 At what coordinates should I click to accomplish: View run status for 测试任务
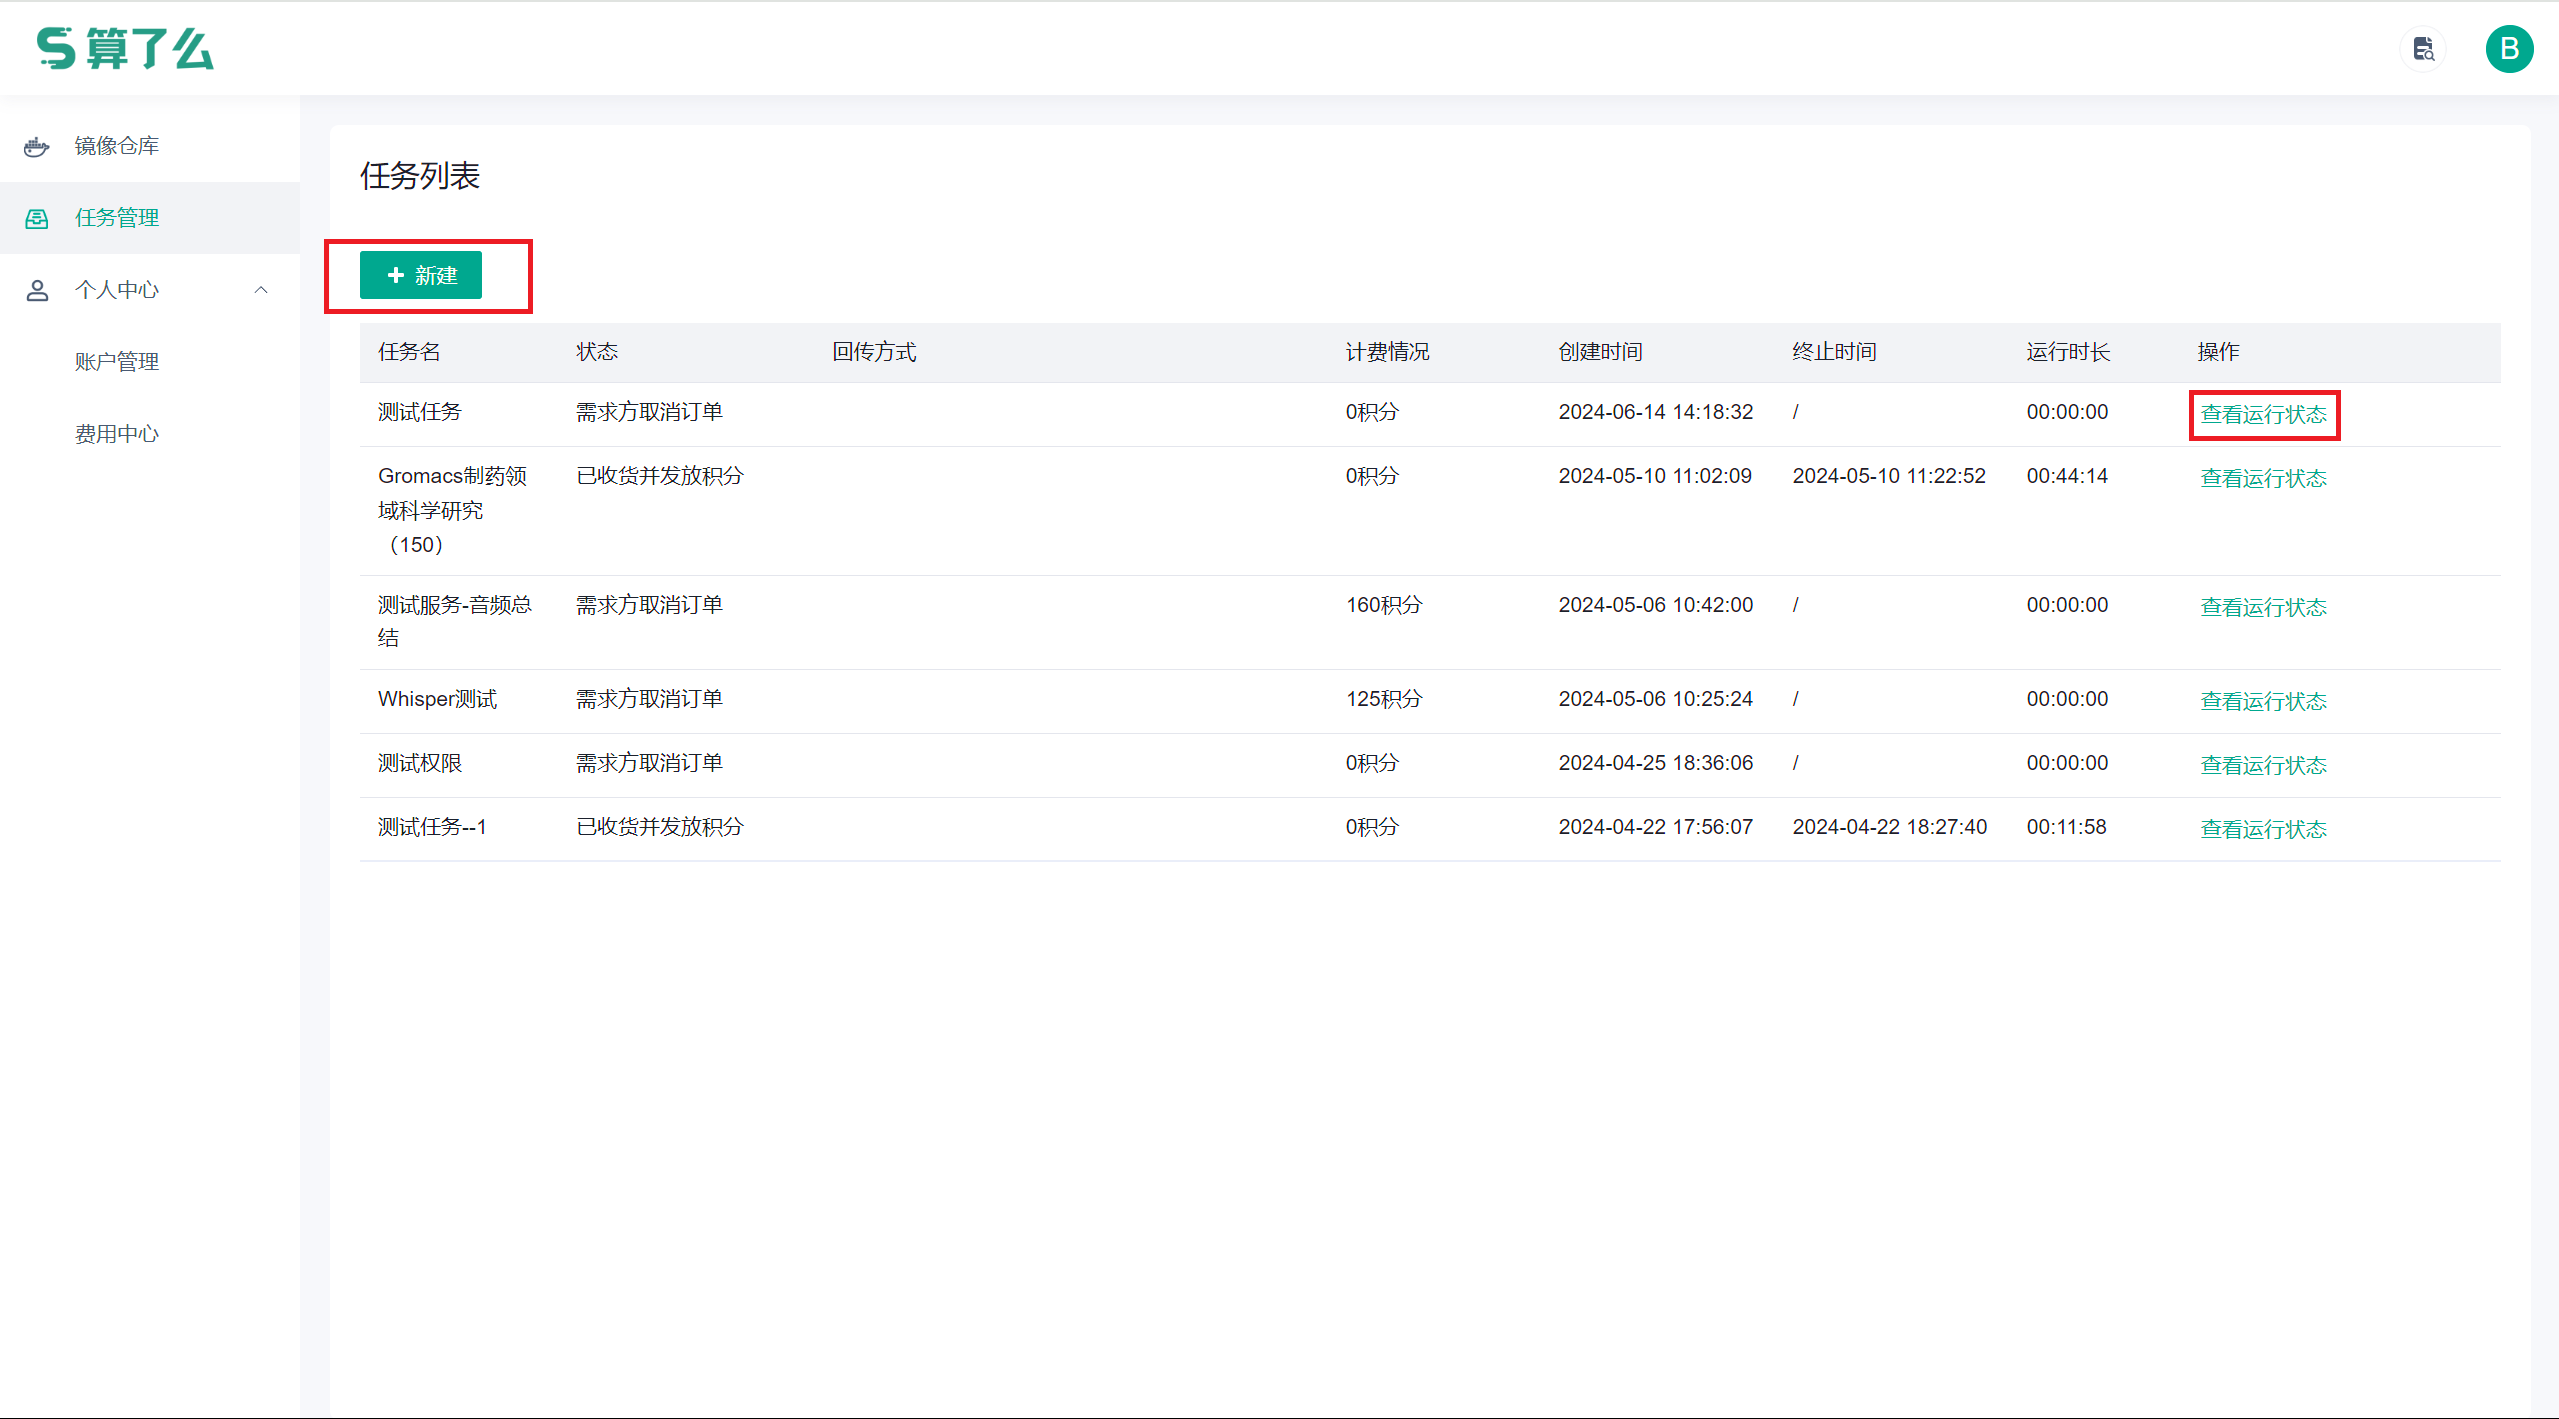2263,414
